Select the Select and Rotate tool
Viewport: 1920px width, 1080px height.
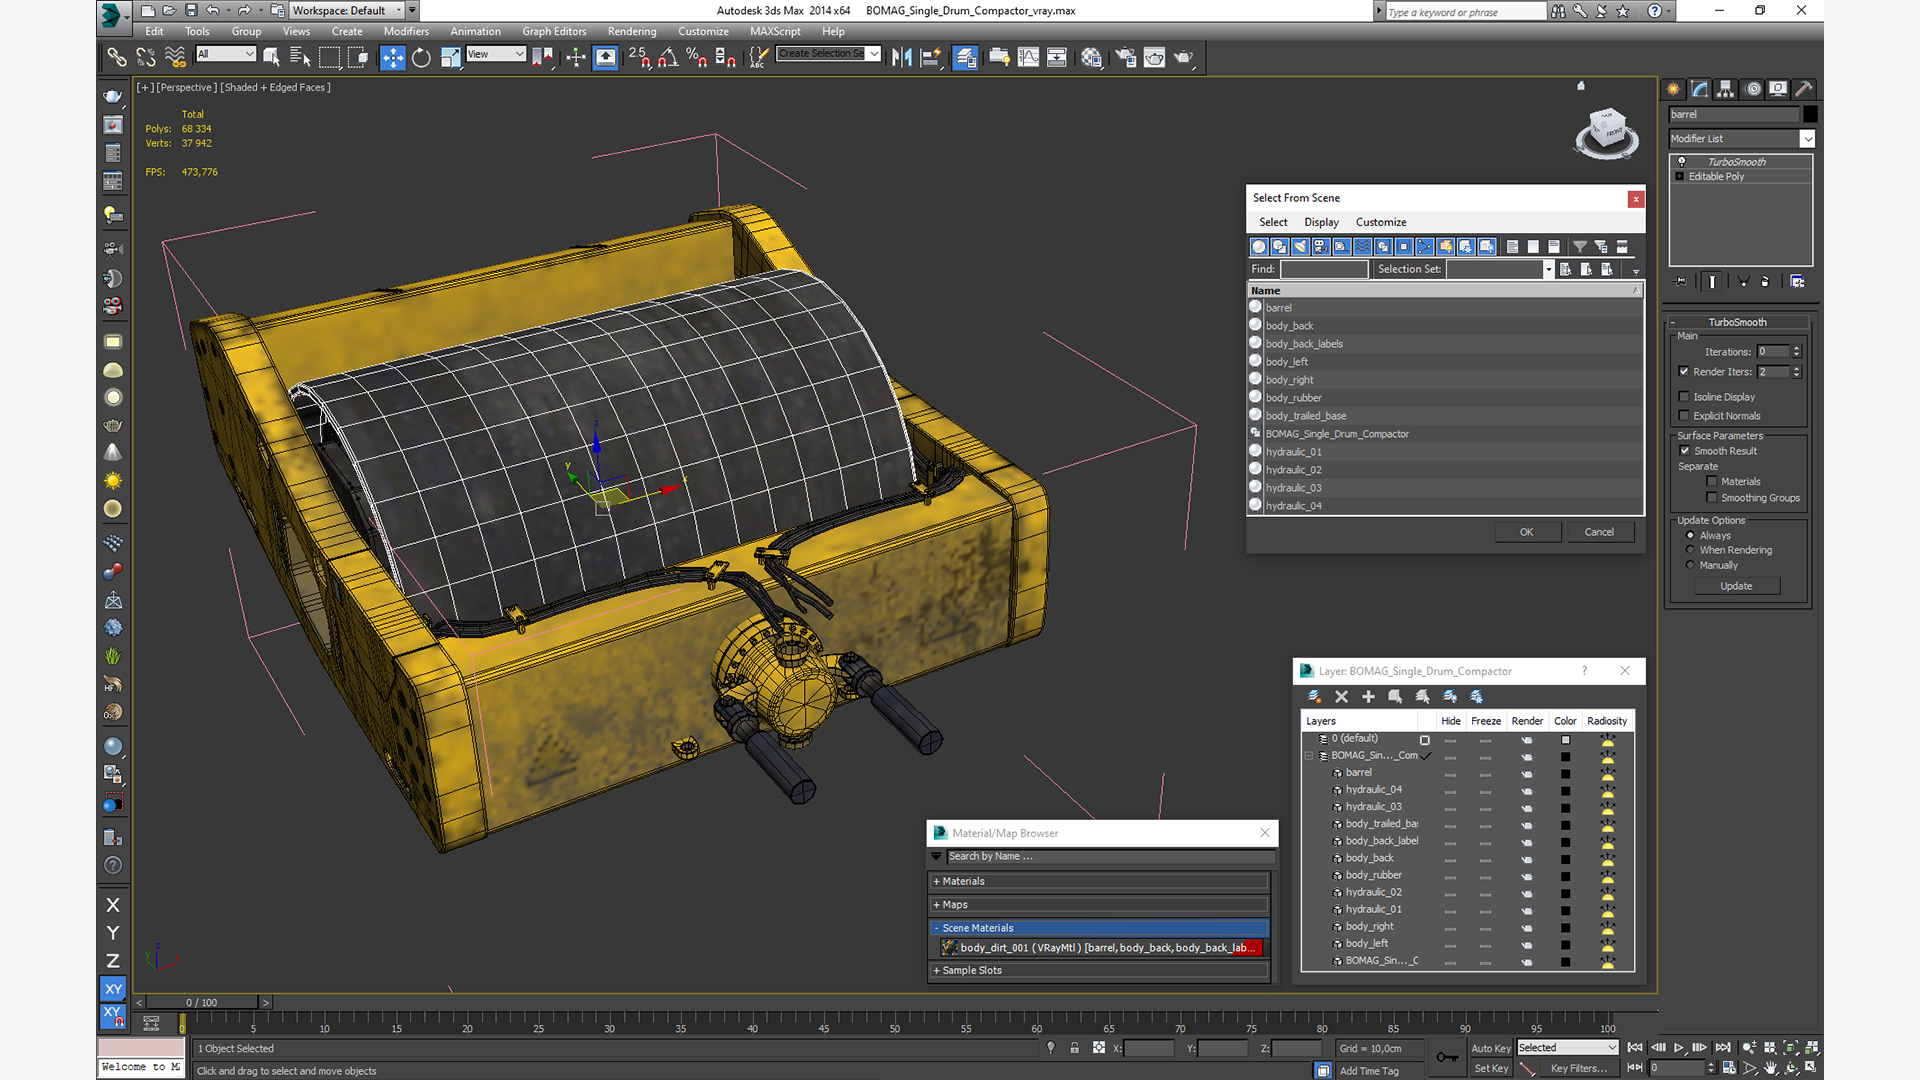(421, 57)
